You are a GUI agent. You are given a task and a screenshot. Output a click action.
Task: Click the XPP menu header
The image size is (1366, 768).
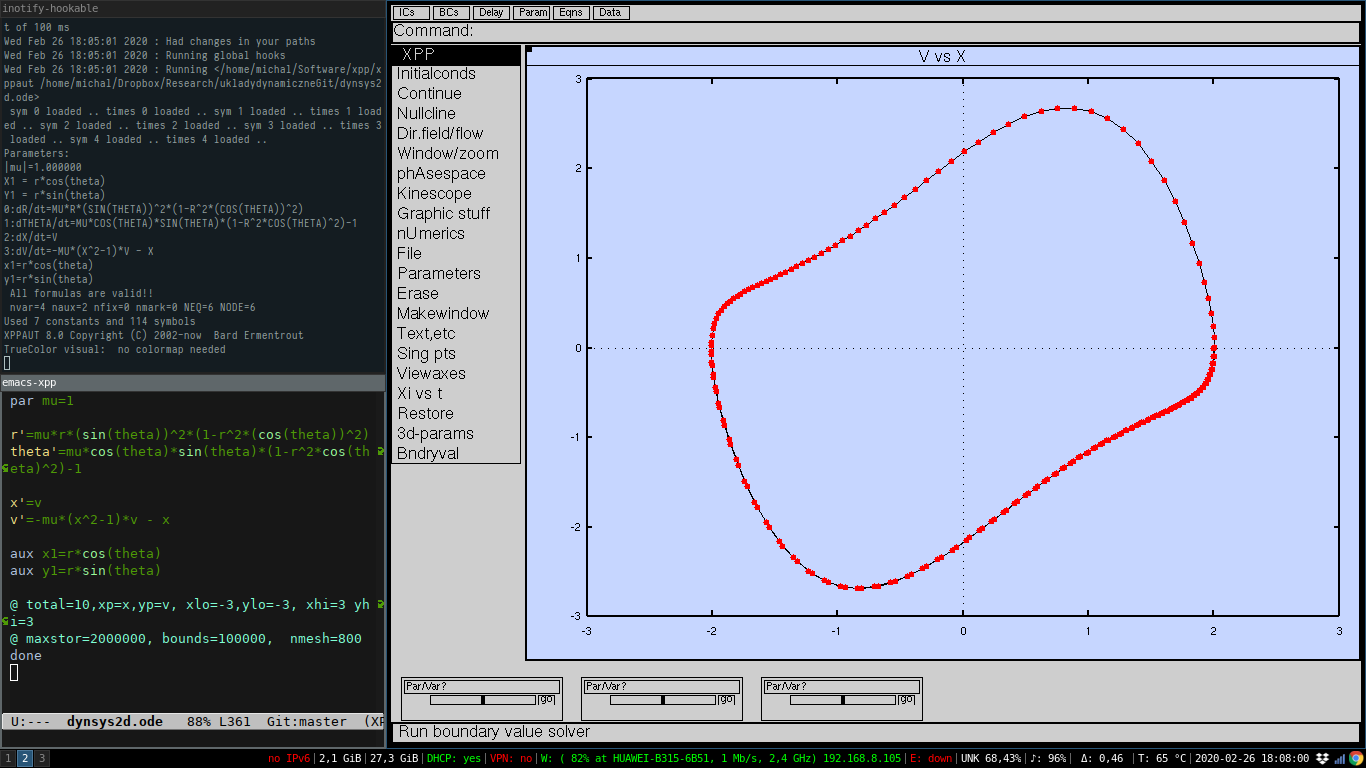pos(456,55)
